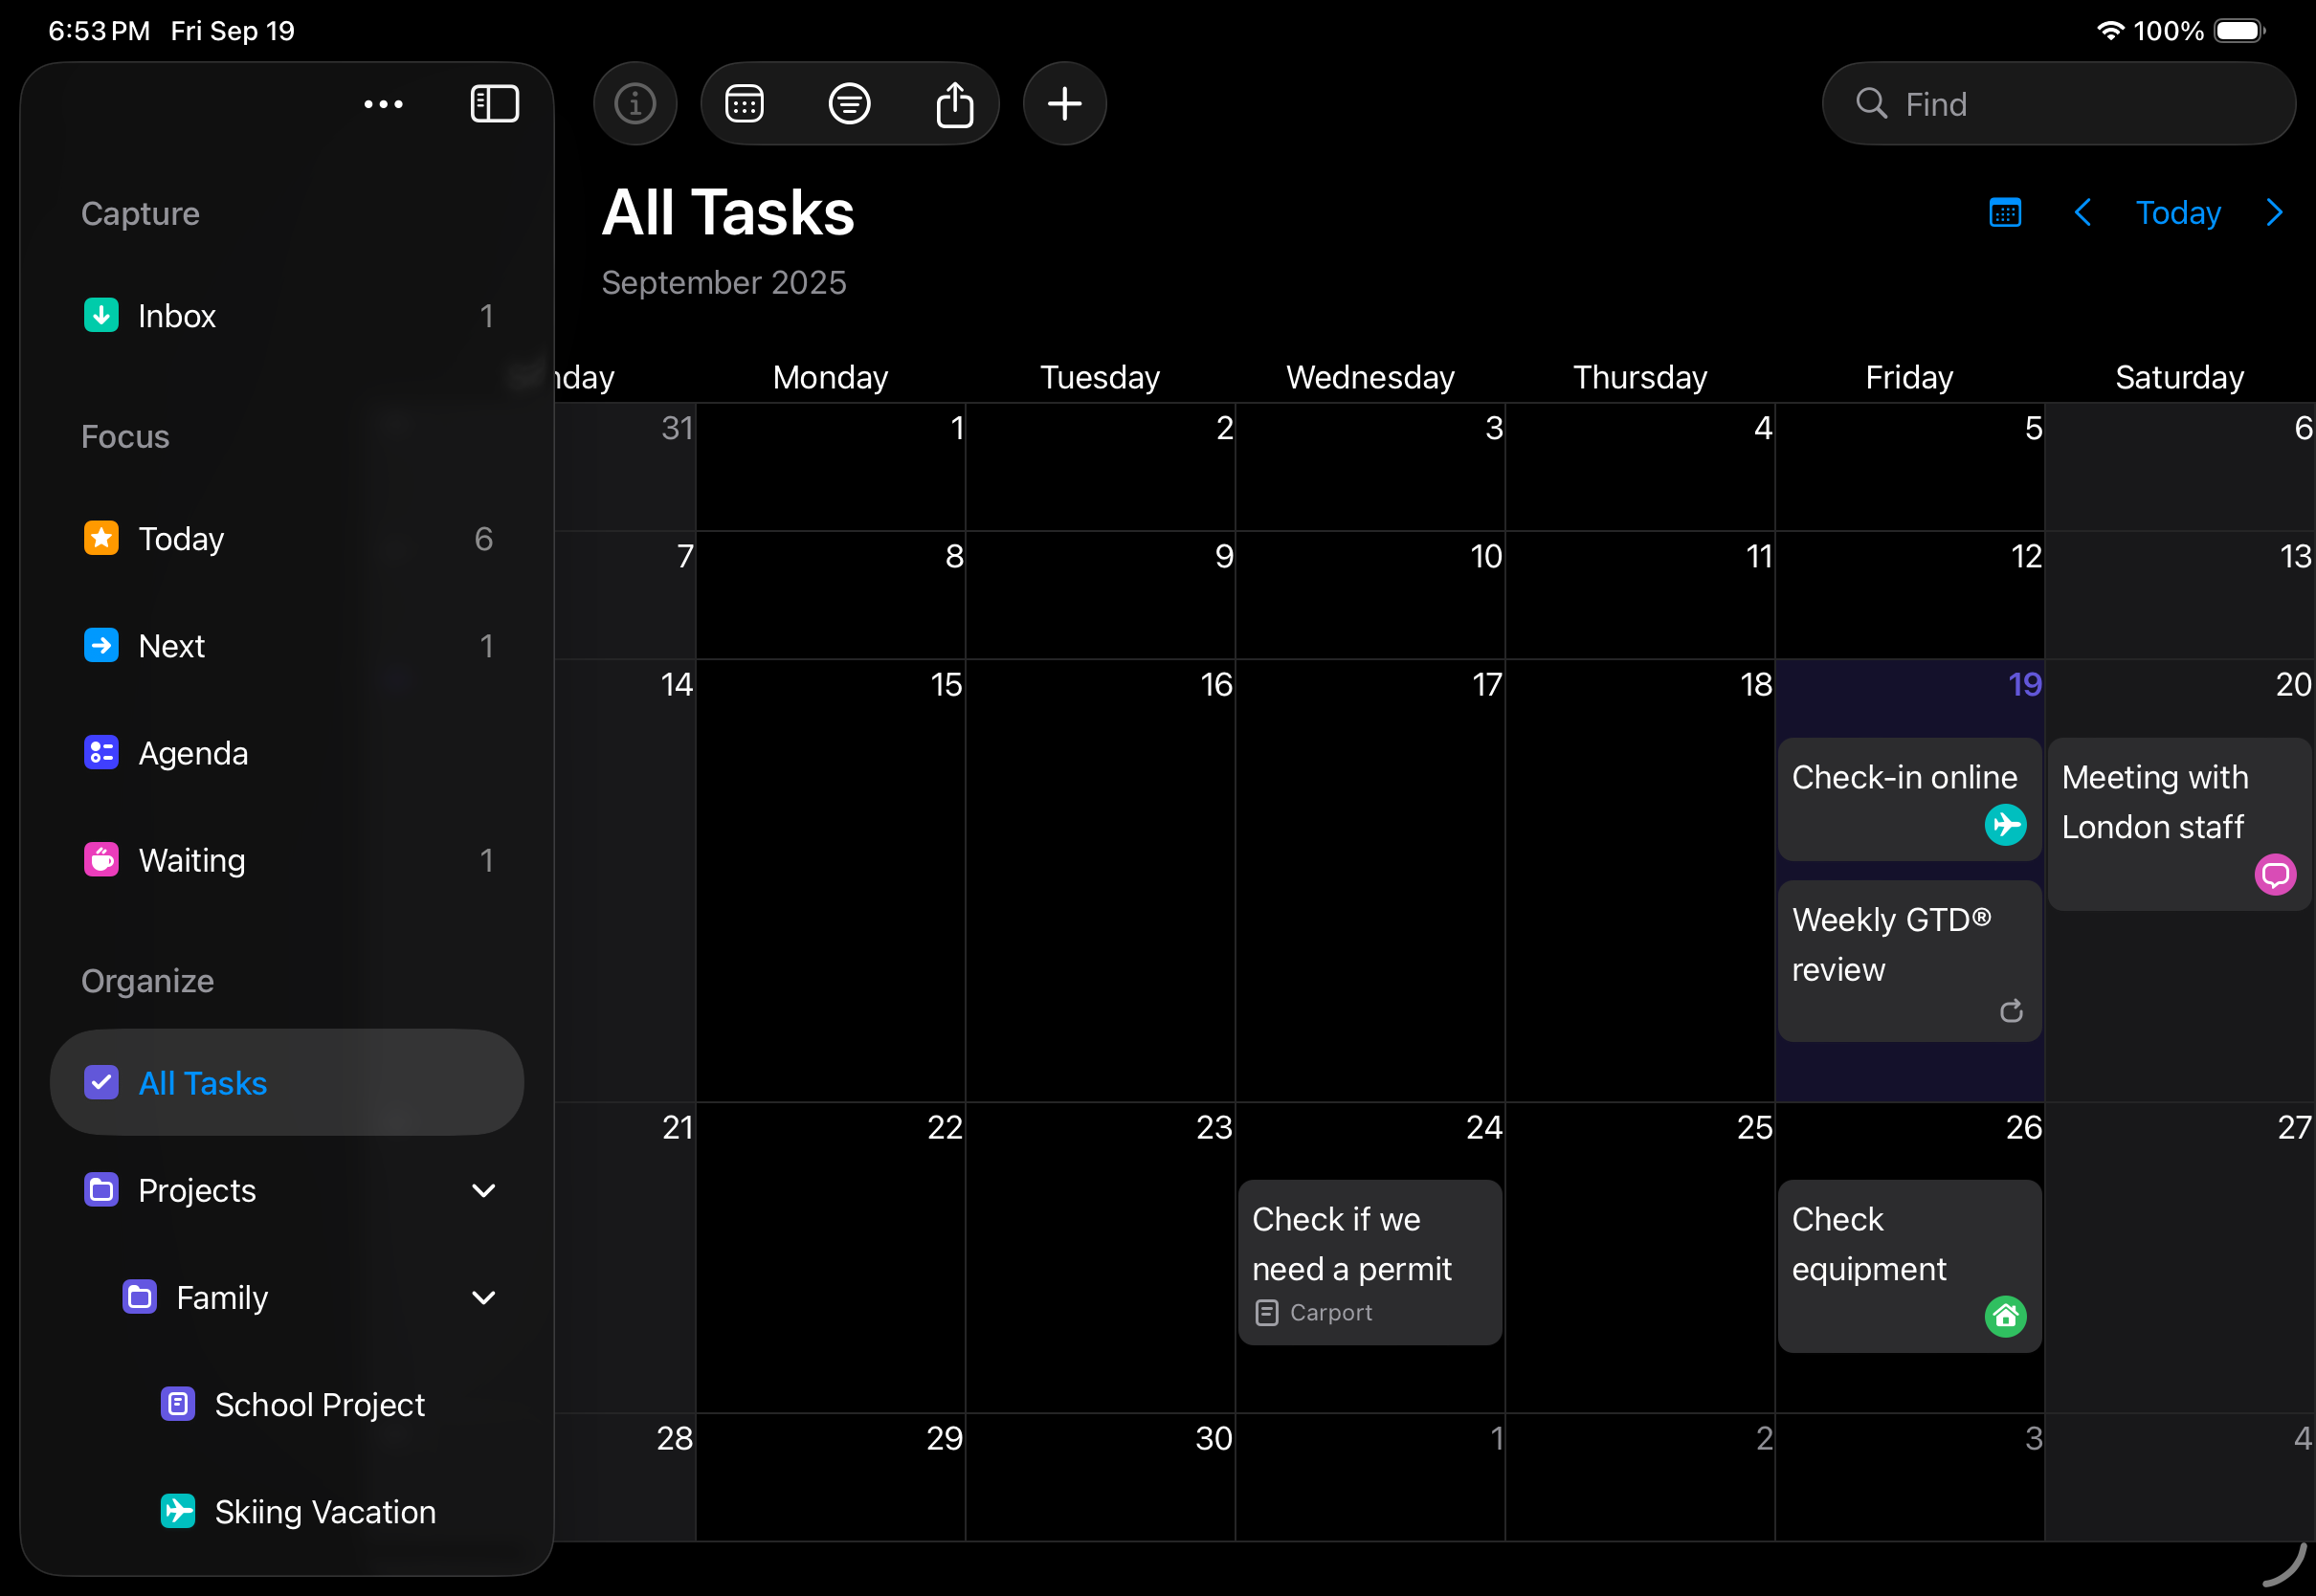Click blue calendar mode icon near Today
This screenshot has width=2316, height=1596.
(2005, 213)
